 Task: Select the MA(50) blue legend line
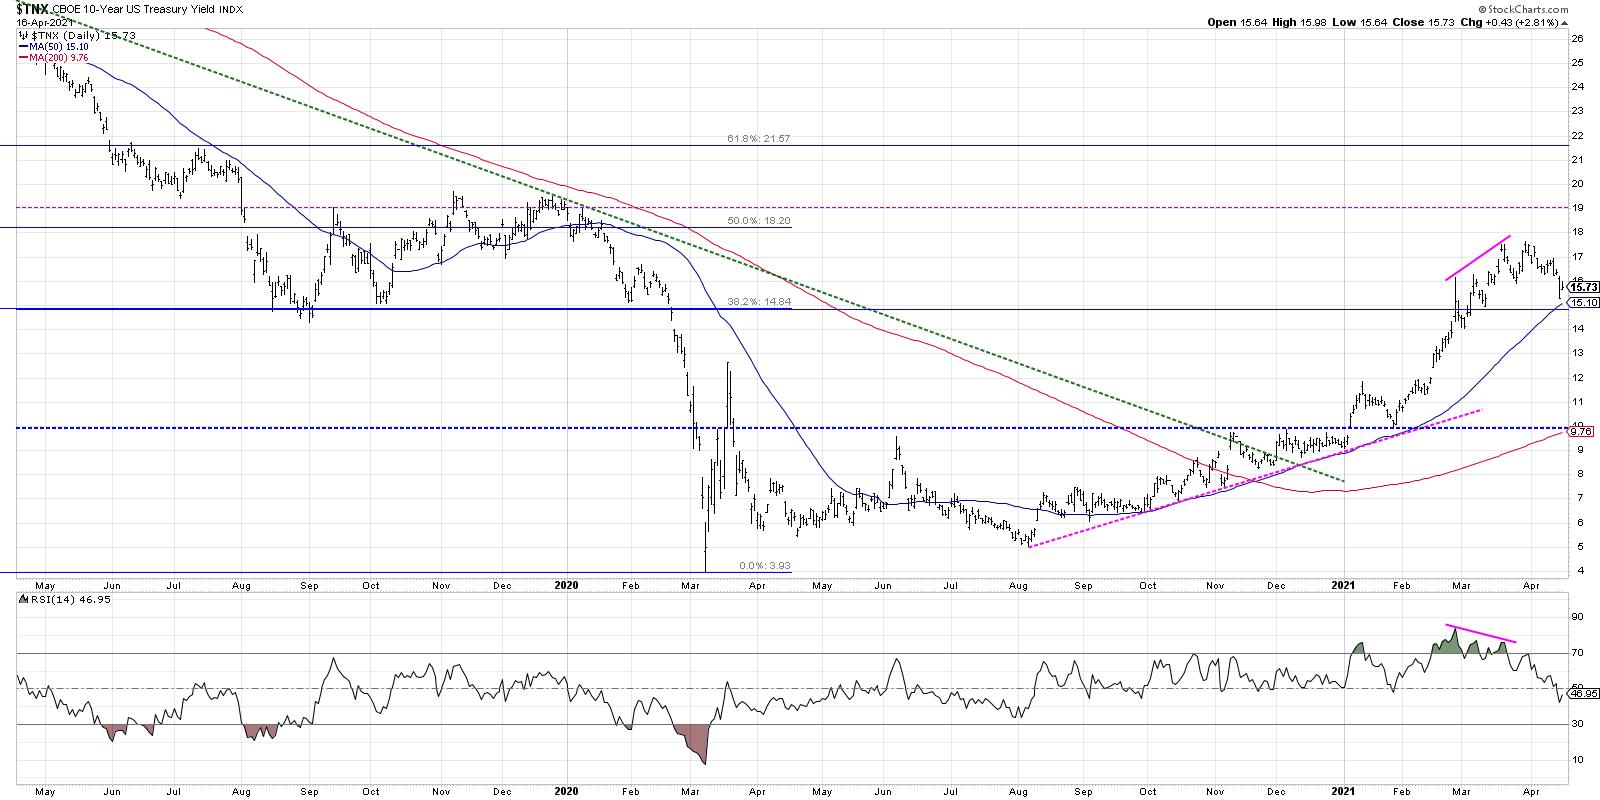pos(24,46)
